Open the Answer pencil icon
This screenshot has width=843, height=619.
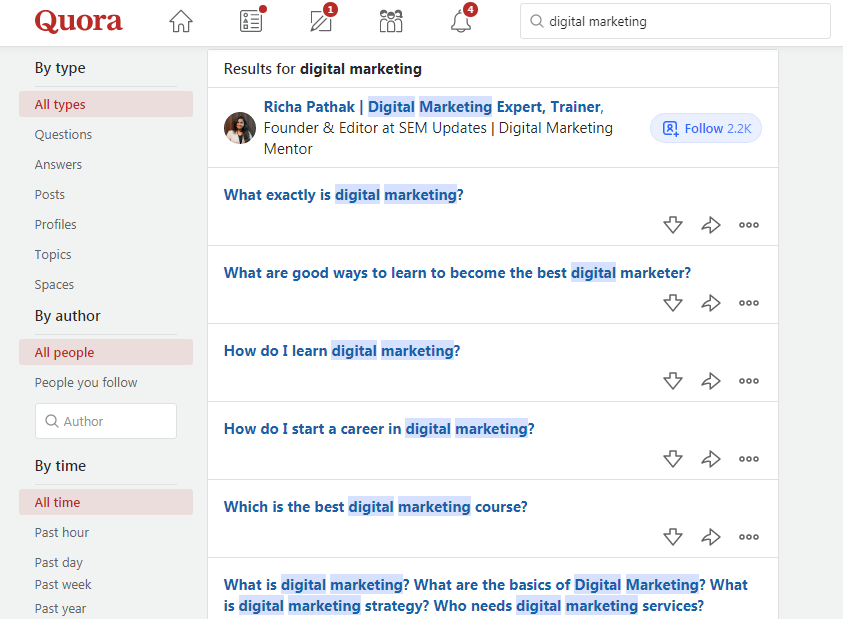click(x=321, y=22)
